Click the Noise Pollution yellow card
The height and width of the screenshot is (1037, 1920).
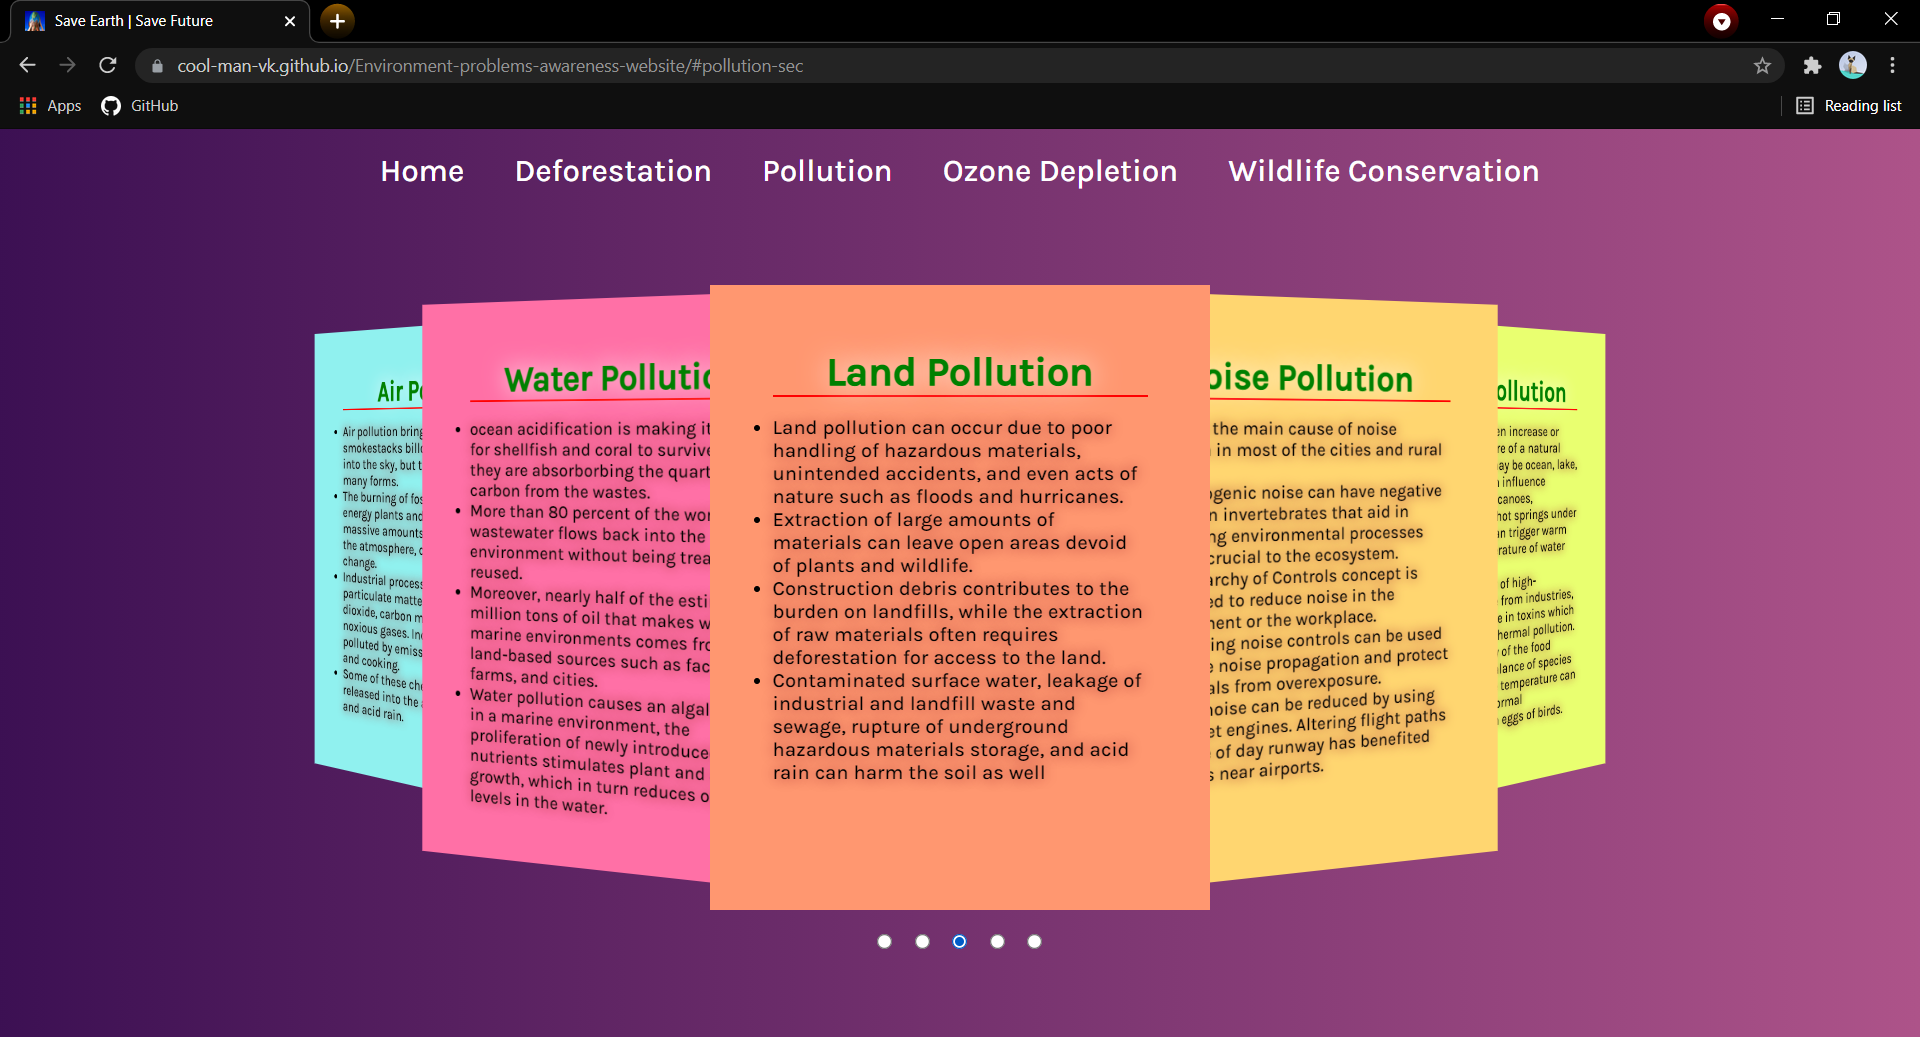pyautogui.click(x=1354, y=588)
